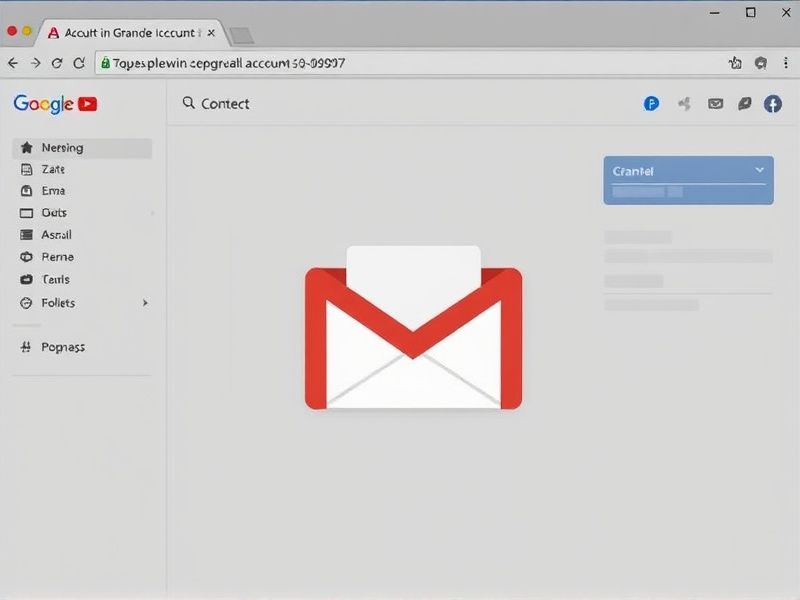
Task: Click the first reload icon
Action: (x=57, y=63)
